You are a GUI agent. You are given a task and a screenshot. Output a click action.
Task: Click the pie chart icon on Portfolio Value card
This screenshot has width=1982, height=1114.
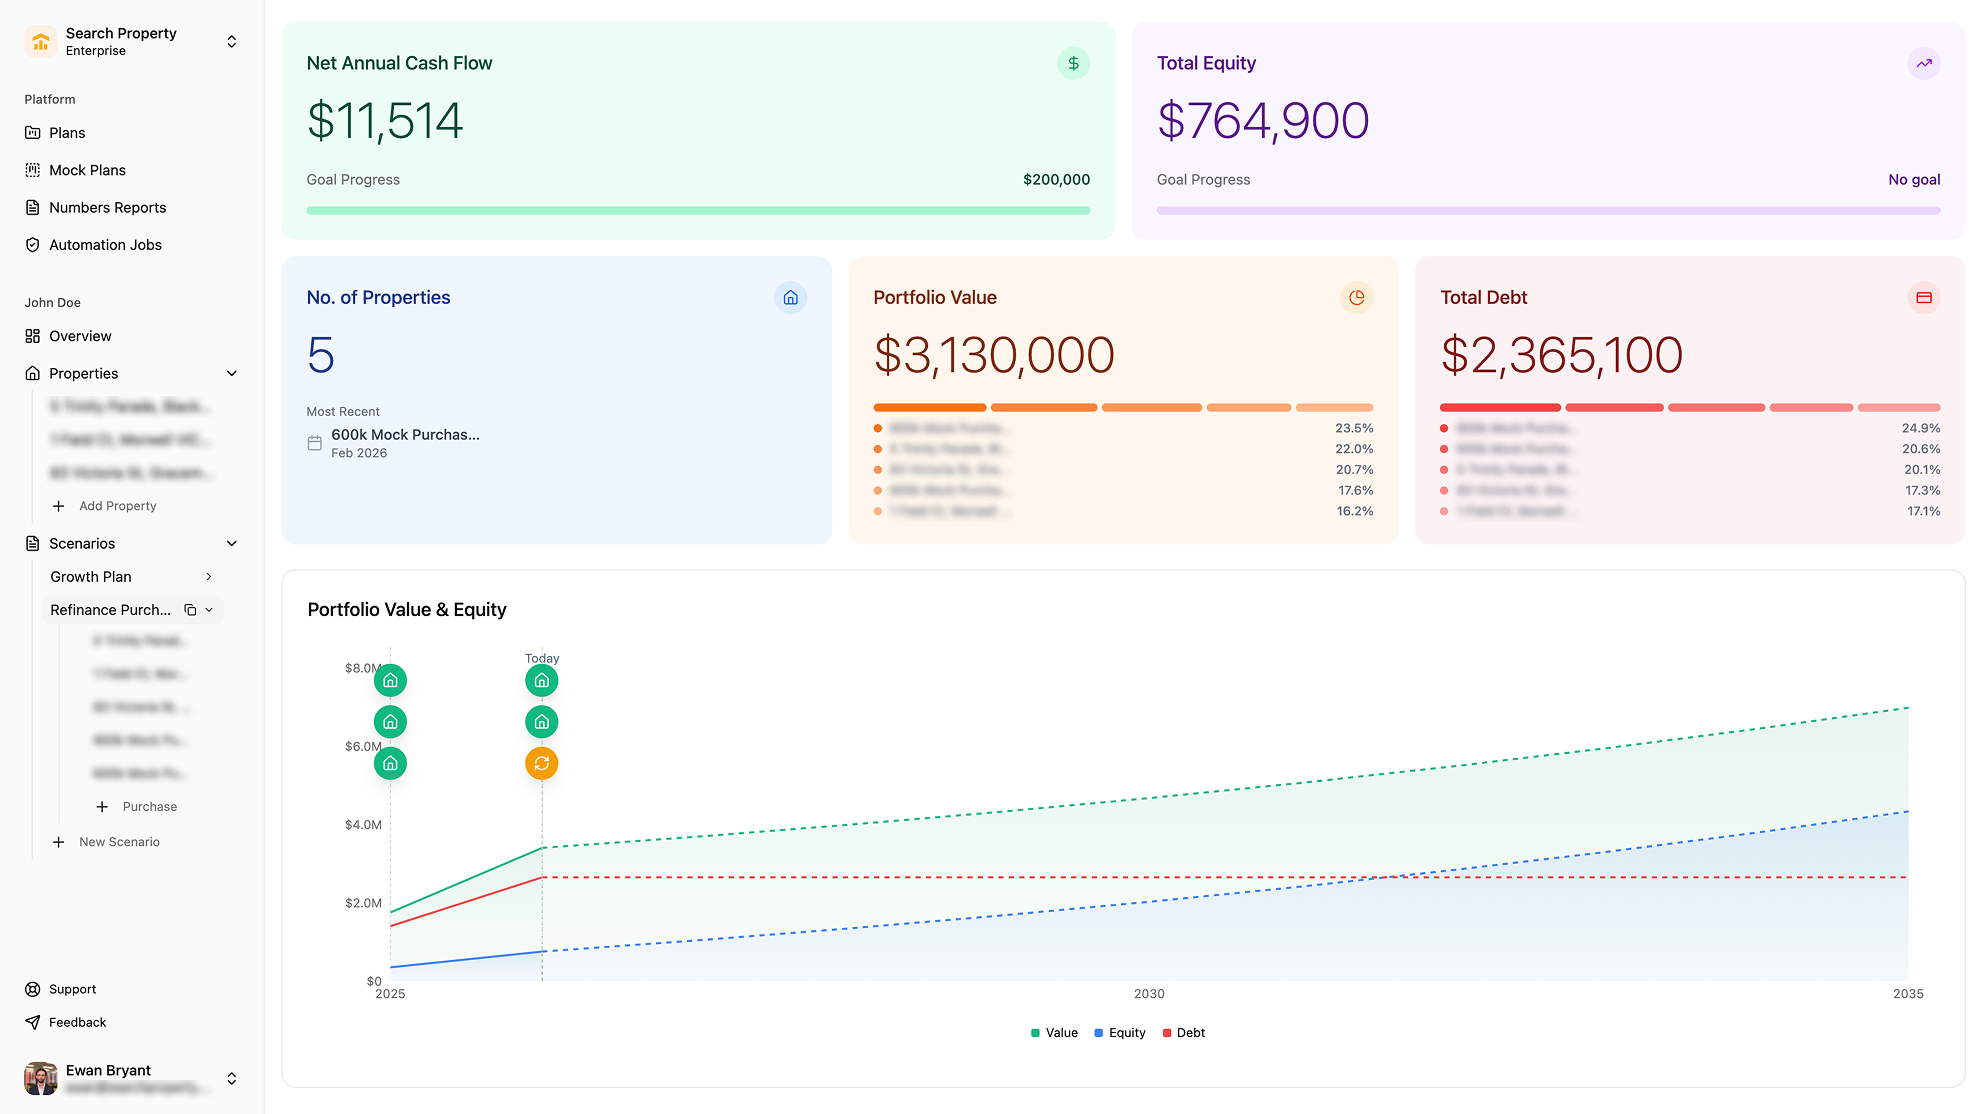(1356, 297)
